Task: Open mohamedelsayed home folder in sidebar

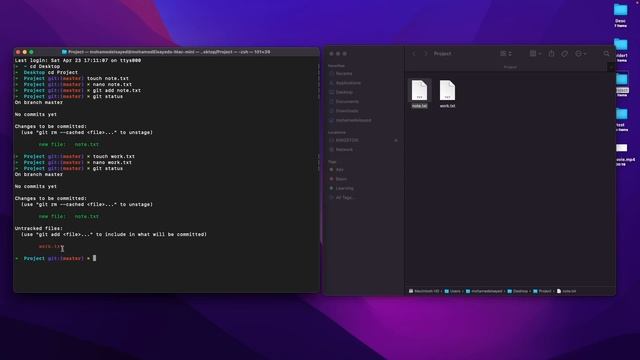Action: 353,120
